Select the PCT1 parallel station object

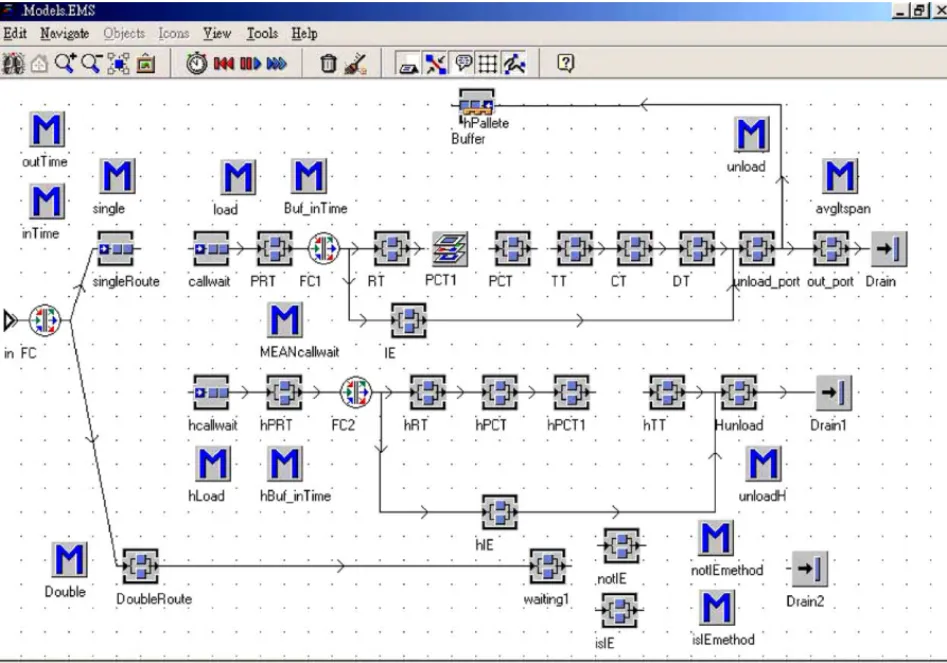(449, 248)
